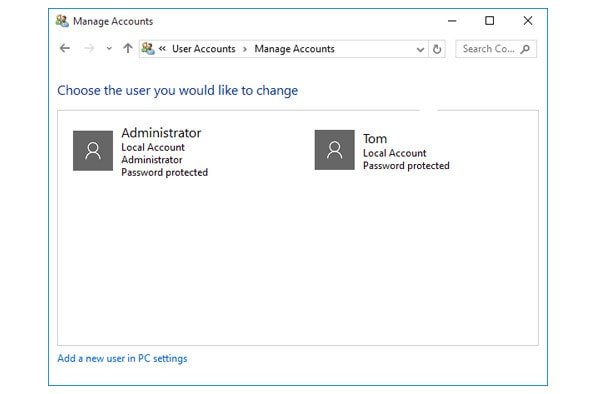Open the address bar history dropdown
The height and width of the screenshot is (394, 600).
[420, 49]
